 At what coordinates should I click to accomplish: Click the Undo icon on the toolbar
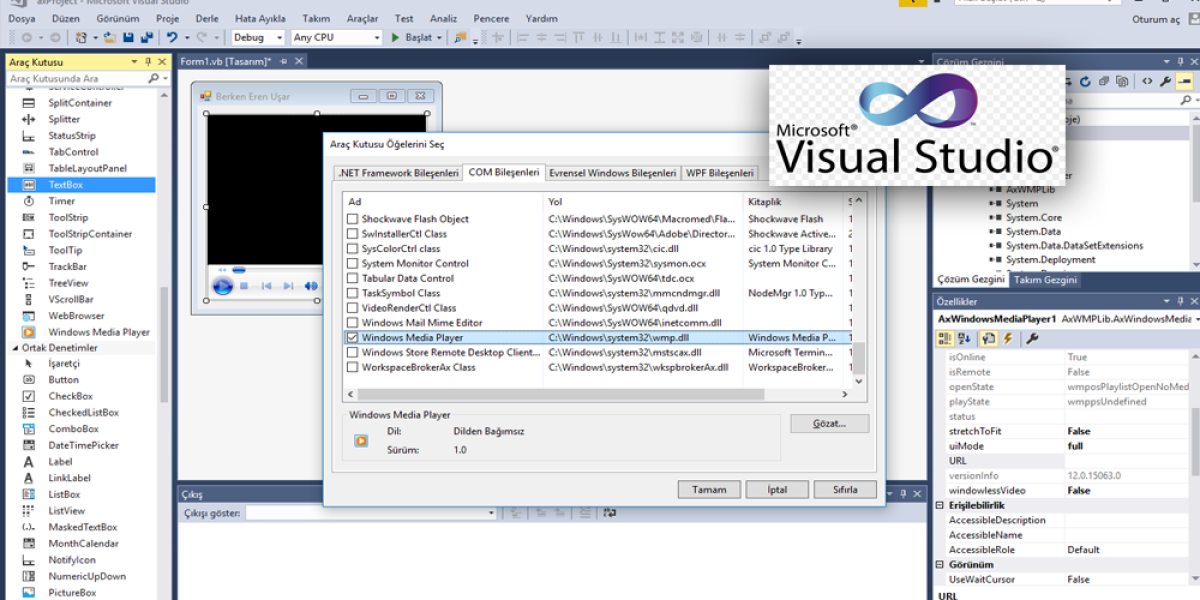point(173,36)
